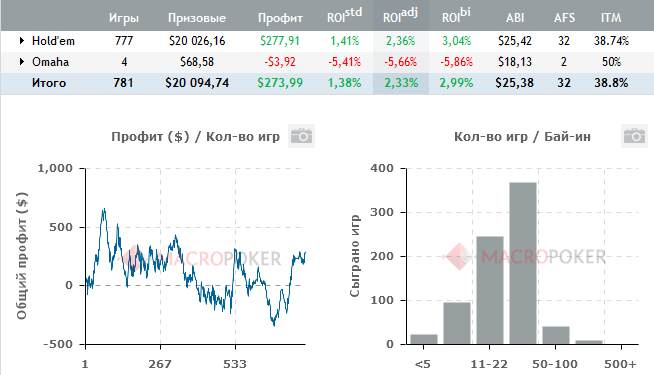Viewport: 654px width, 375px height.
Task: Click the <5 buy-in histogram bar
Action: (x=424, y=339)
